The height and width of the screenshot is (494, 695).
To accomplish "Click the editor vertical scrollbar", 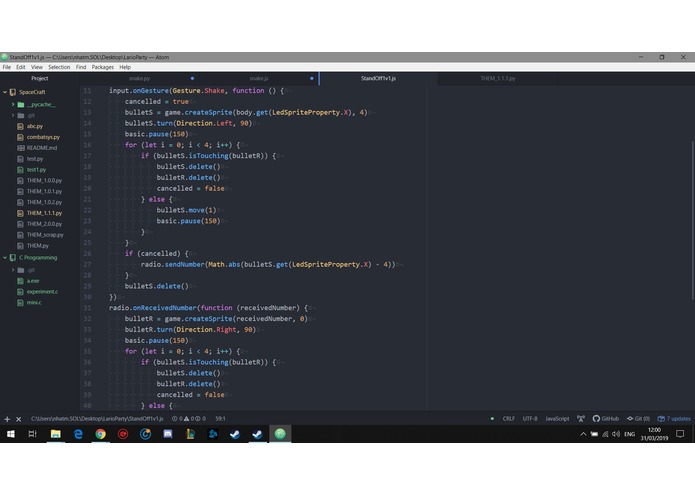I will (x=692, y=220).
